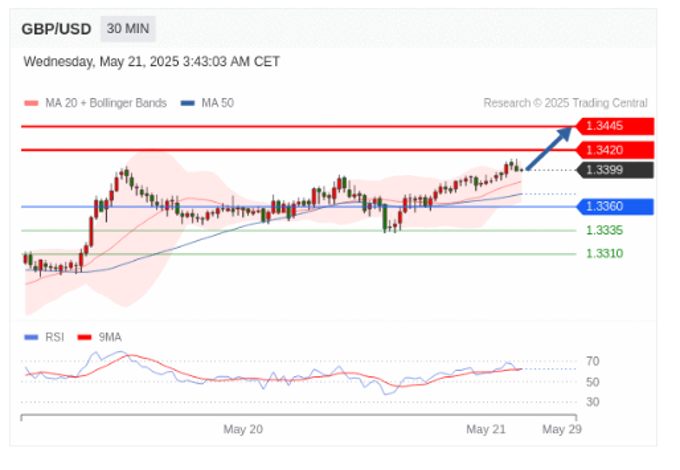
Task: Select the 1.3420 resistance price label
Action: click(x=615, y=150)
